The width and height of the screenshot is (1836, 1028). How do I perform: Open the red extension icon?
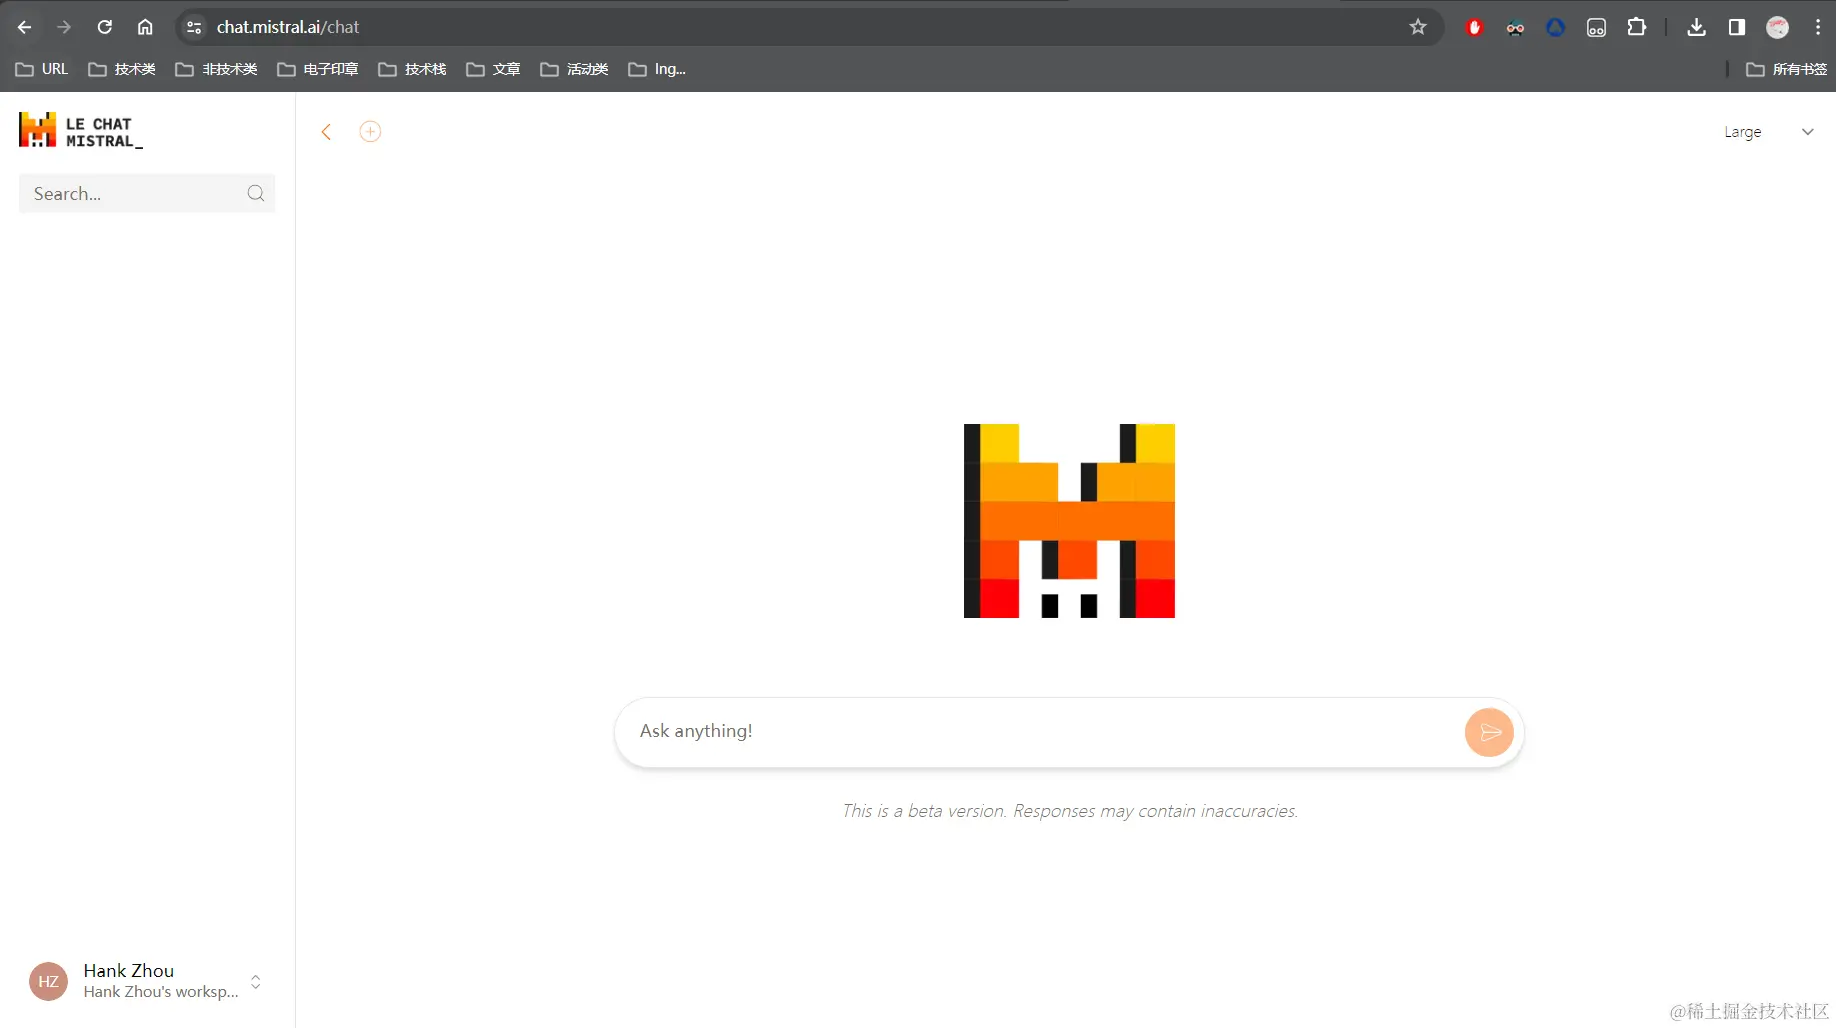pyautogui.click(x=1474, y=27)
